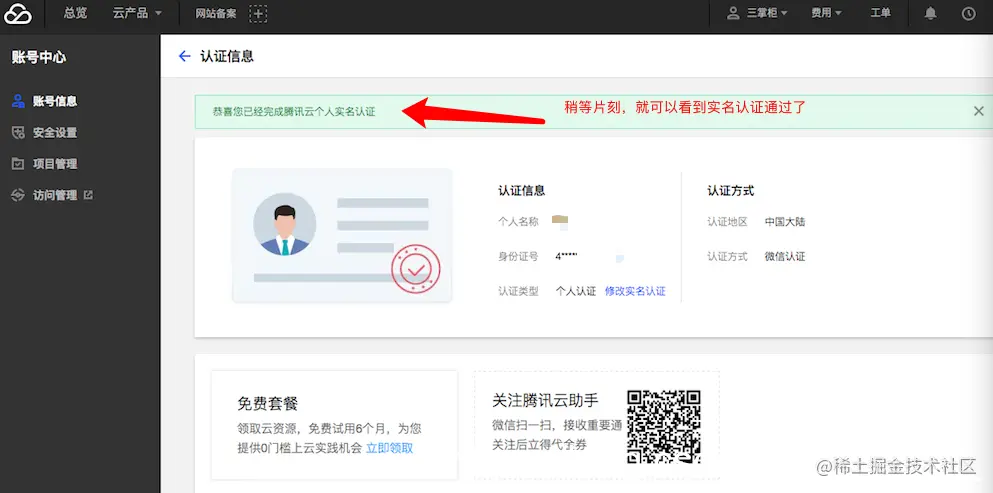The width and height of the screenshot is (993, 493).
Task: Click the 立即领取 link
Action: [x=389, y=448]
